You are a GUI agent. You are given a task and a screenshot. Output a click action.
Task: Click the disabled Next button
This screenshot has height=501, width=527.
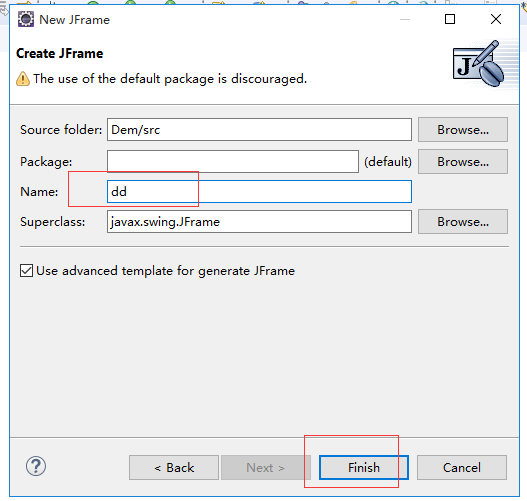(x=266, y=467)
